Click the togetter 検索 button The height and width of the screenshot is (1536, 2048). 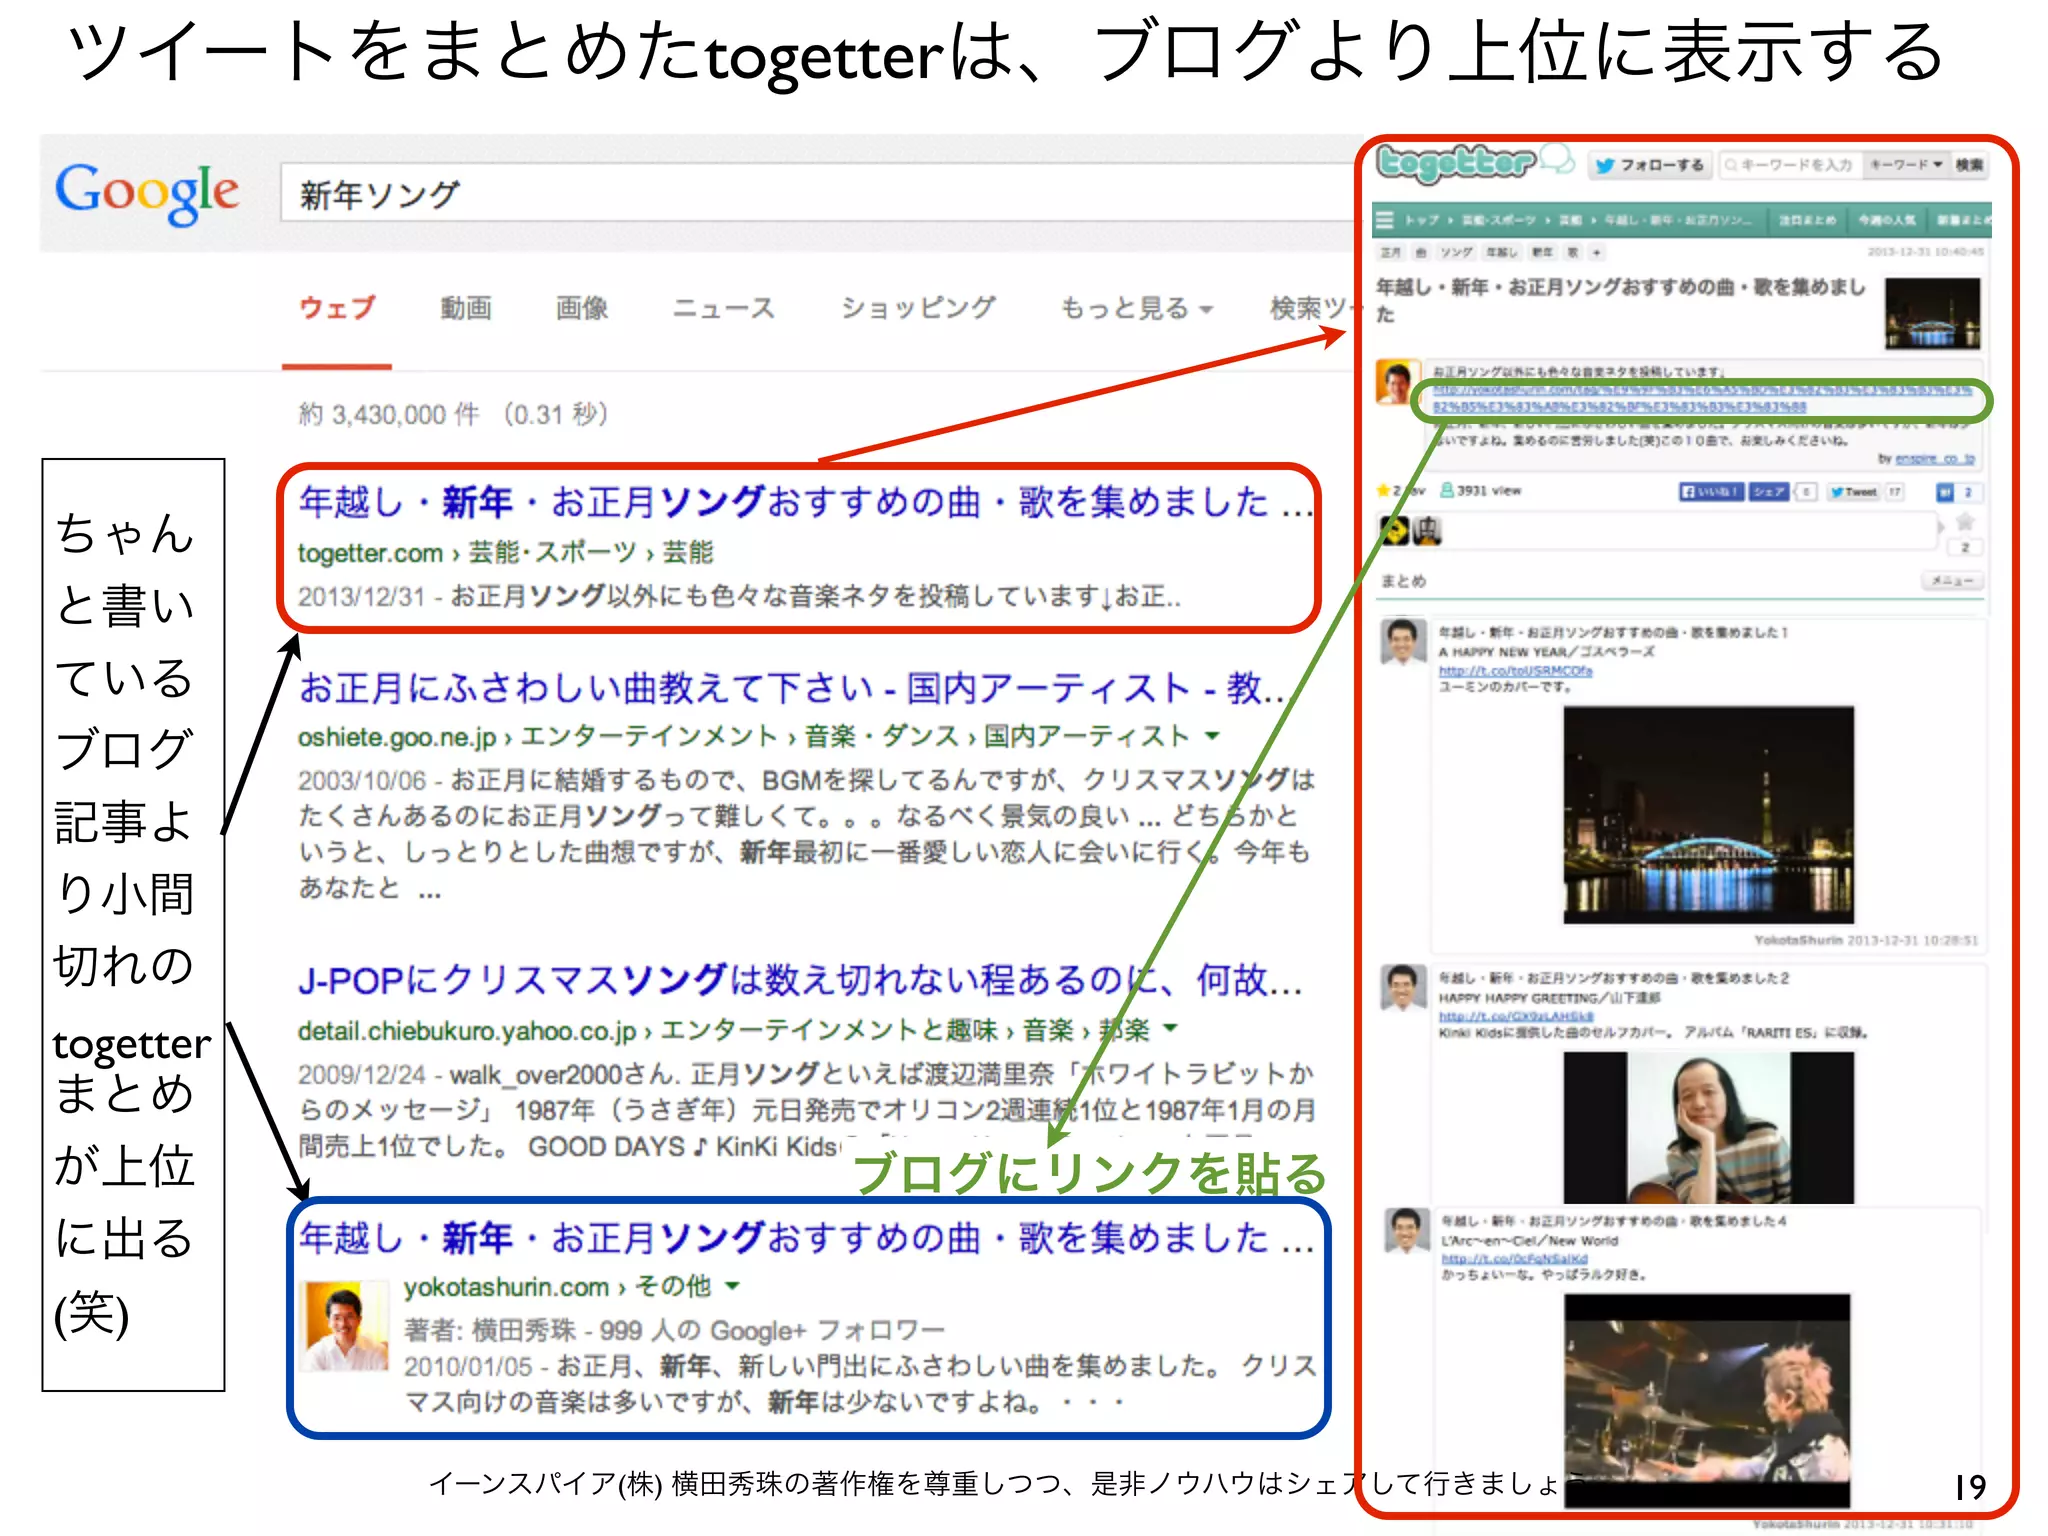[x=1969, y=165]
